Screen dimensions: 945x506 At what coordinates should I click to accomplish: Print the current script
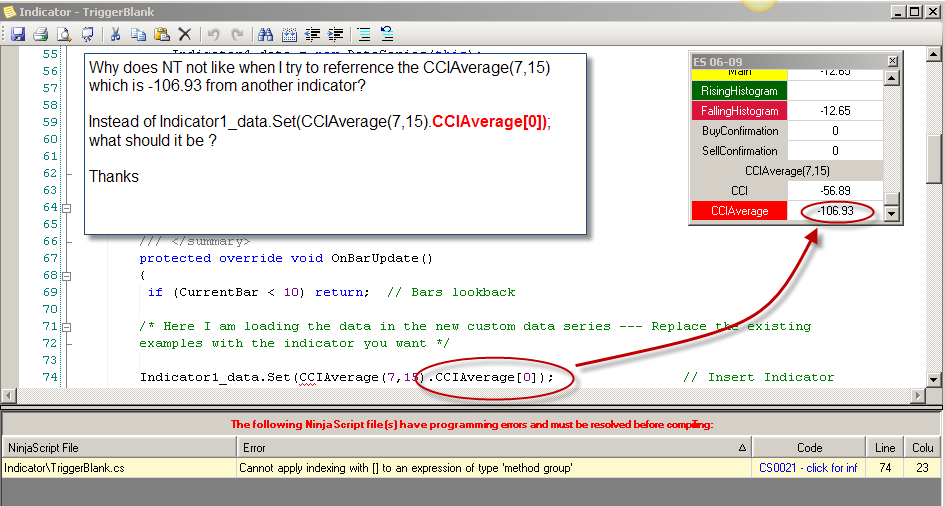click(x=40, y=34)
